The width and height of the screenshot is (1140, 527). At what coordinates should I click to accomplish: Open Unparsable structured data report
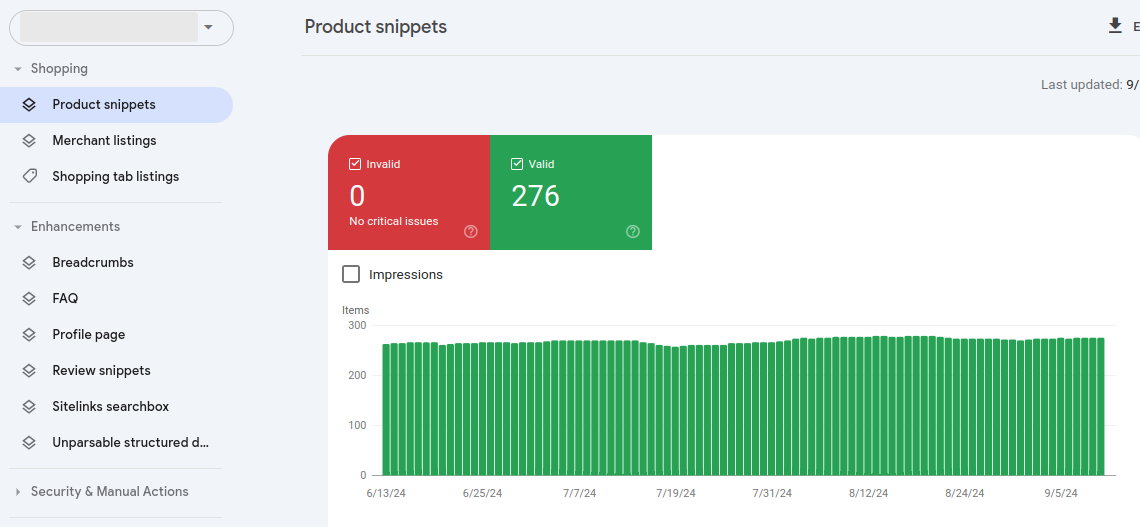130,443
